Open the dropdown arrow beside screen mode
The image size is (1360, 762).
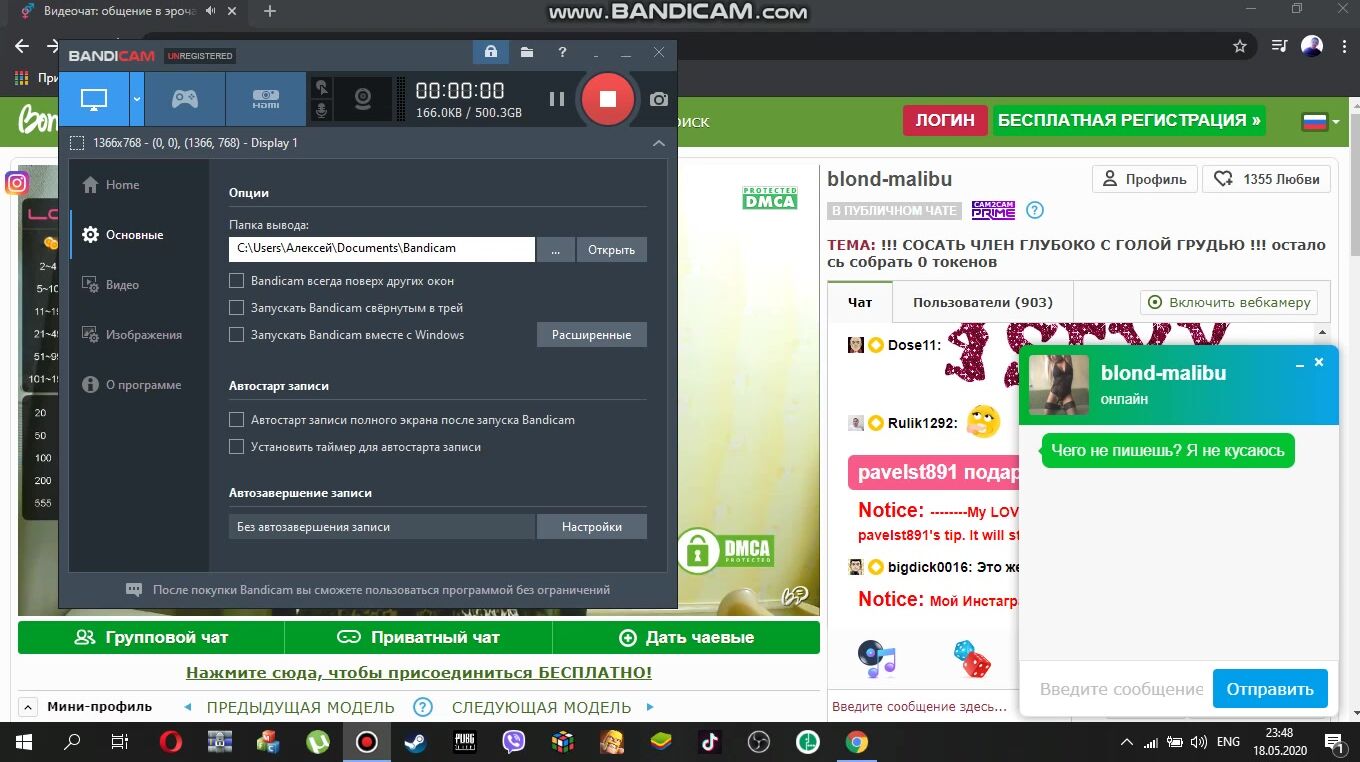pyautogui.click(x=138, y=99)
